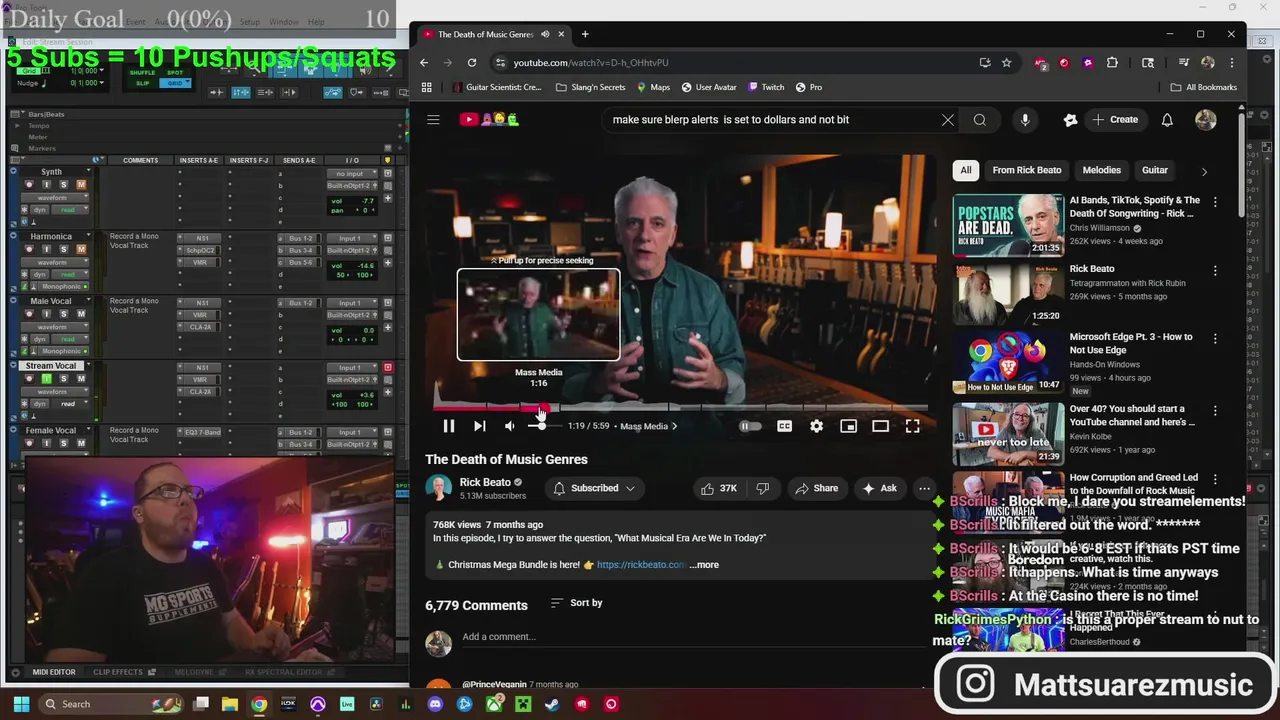Viewport: 1280px width, 720px height.
Task: Open a new Chrome tab
Action: 585,34
